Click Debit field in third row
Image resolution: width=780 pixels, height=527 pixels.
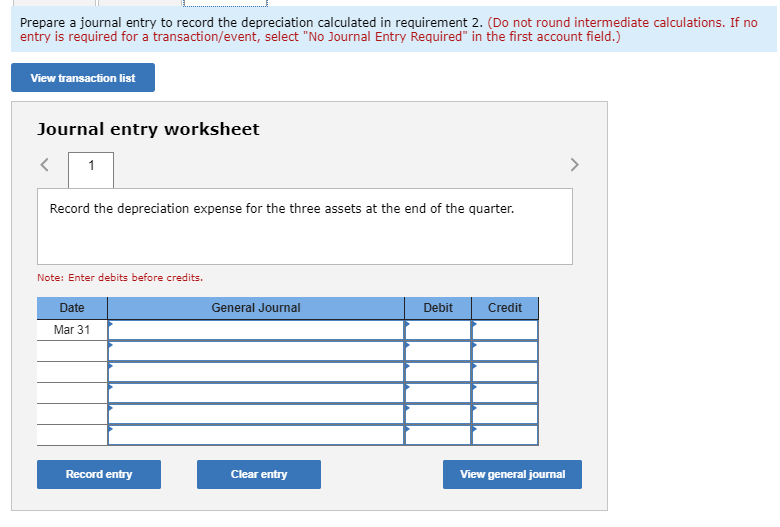[438, 372]
